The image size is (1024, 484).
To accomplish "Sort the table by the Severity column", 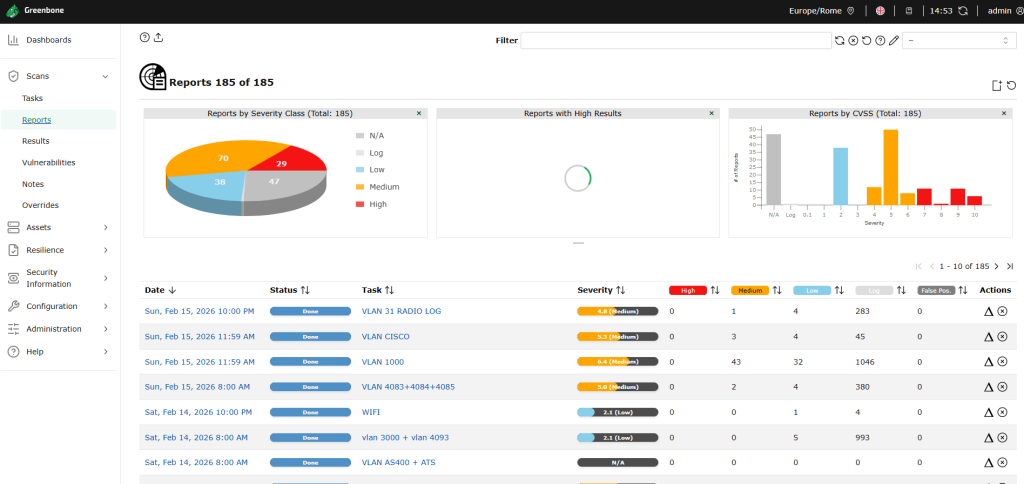I will pos(620,290).
